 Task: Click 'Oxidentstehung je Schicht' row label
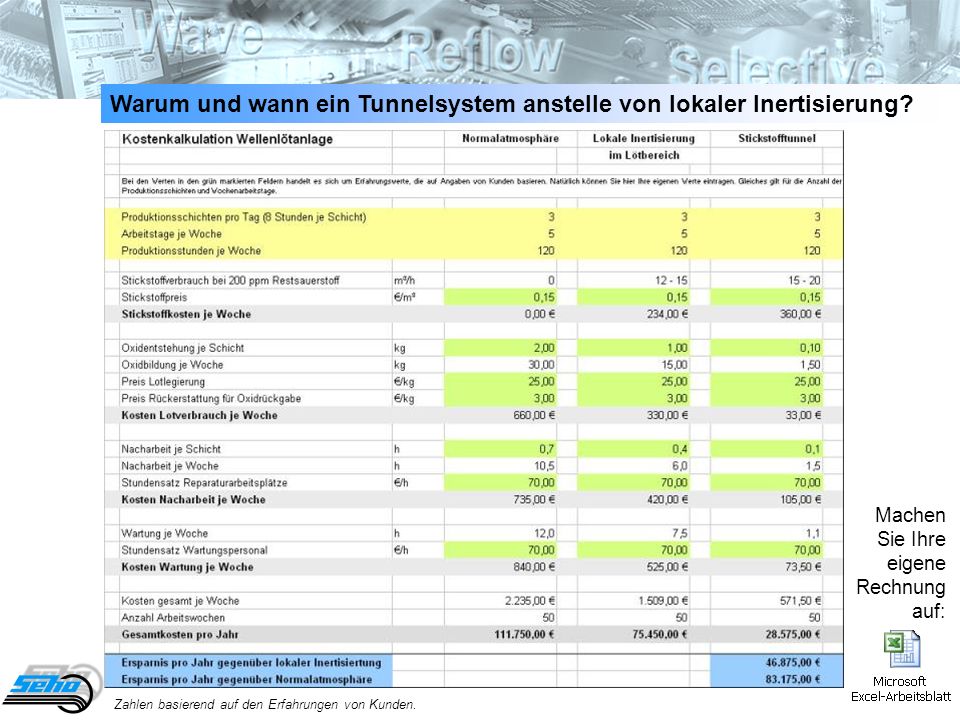pos(182,348)
